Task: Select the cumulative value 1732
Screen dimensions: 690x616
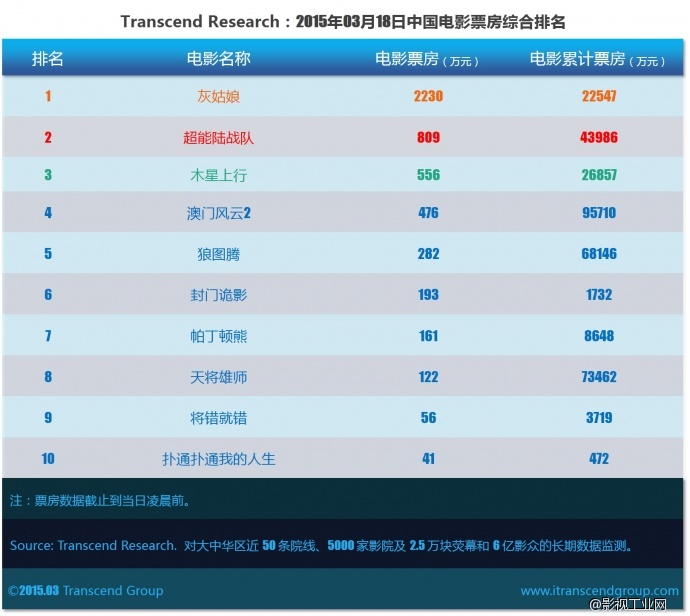Action: [x=599, y=295]
